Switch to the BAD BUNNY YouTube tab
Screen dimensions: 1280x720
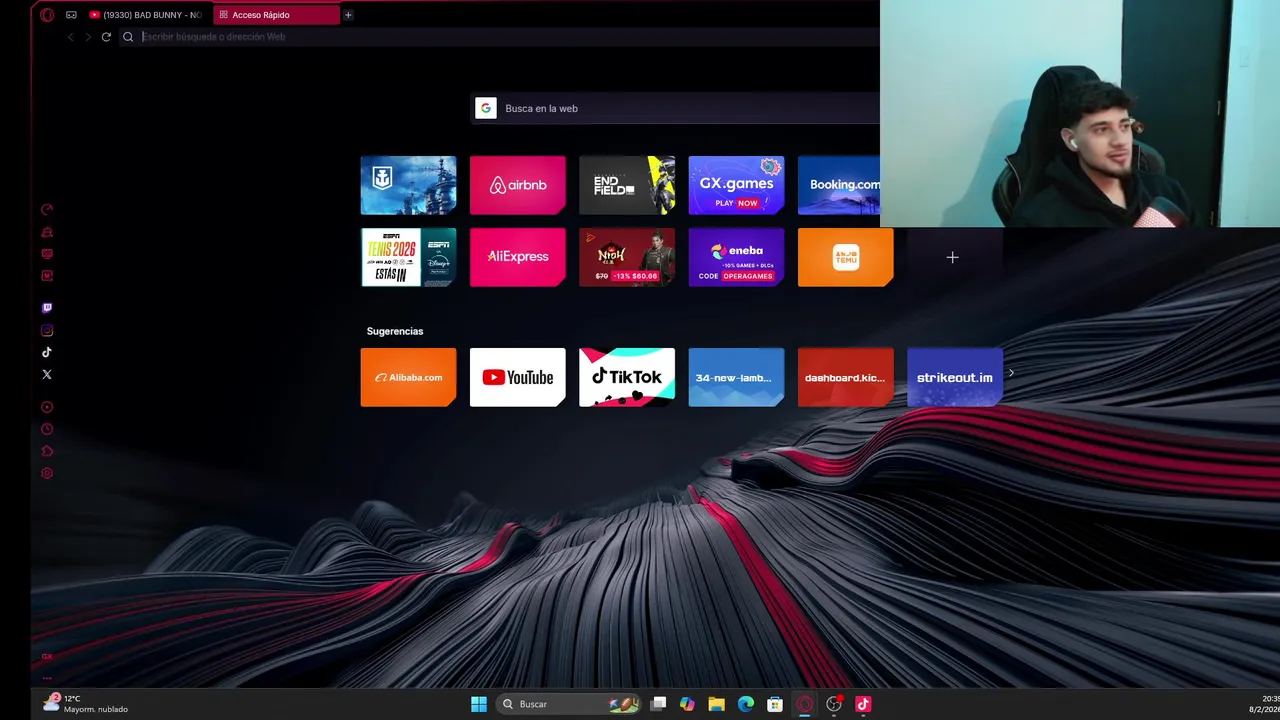(146, 15)
